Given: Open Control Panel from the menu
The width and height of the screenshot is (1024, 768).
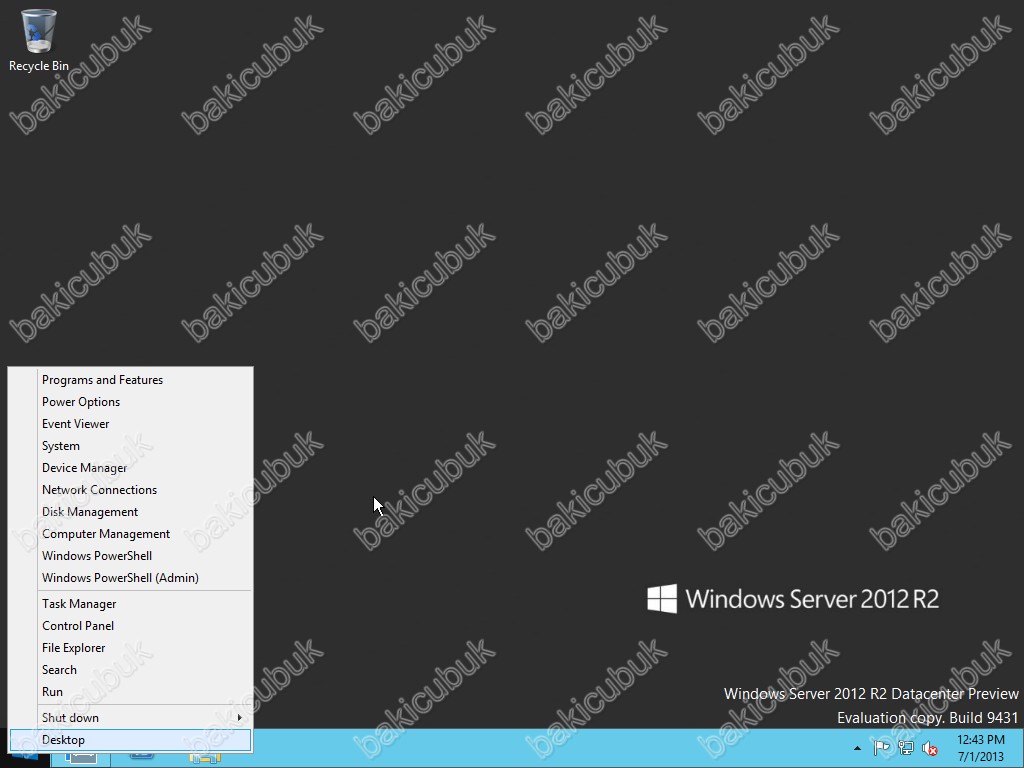Looking at the screenshot, I should pos(131,626).
